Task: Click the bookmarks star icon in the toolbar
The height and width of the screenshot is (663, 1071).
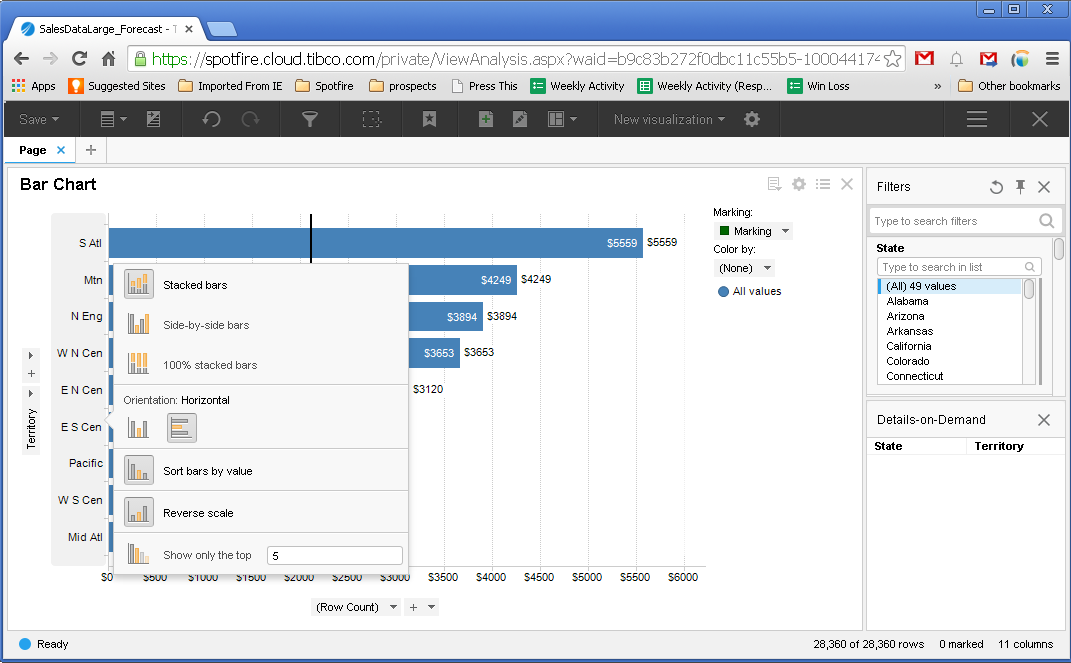Action: (429, 119)
